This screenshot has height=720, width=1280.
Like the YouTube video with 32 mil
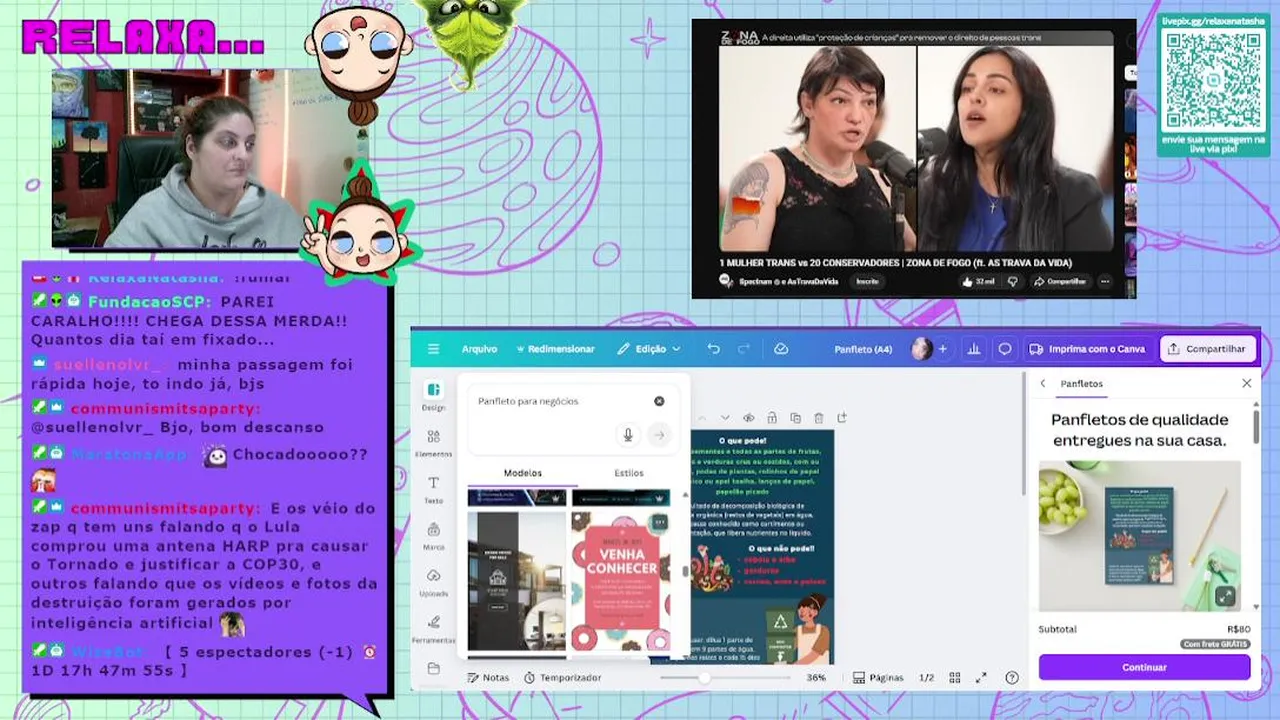pyautogui.click(x=980, y=282)
